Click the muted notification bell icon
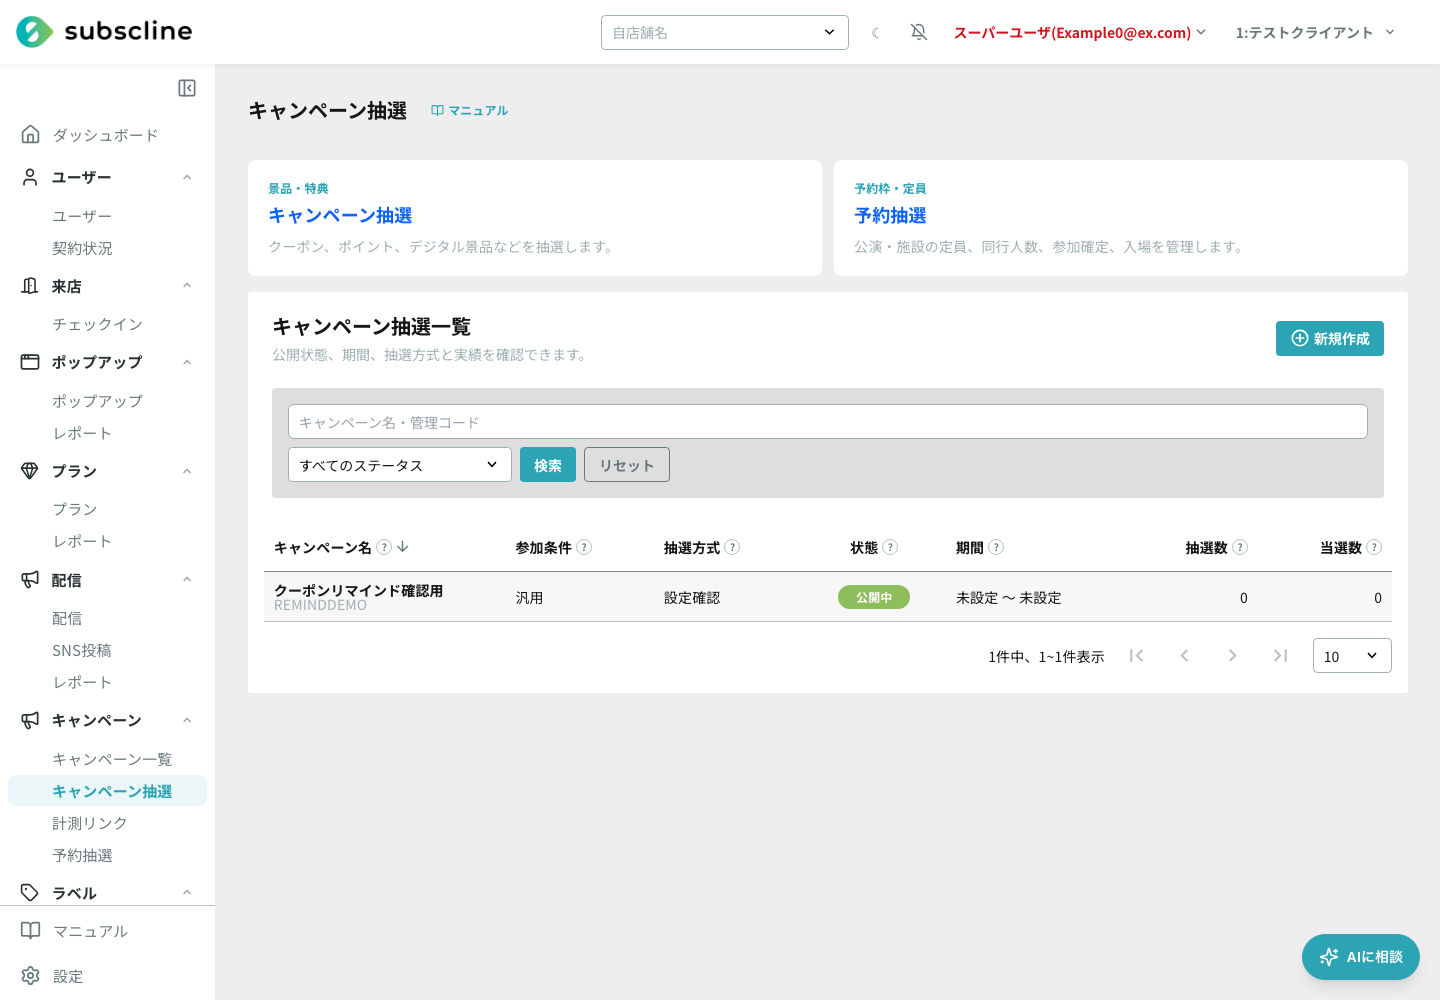1440x1000 pixels. point(919,33)
